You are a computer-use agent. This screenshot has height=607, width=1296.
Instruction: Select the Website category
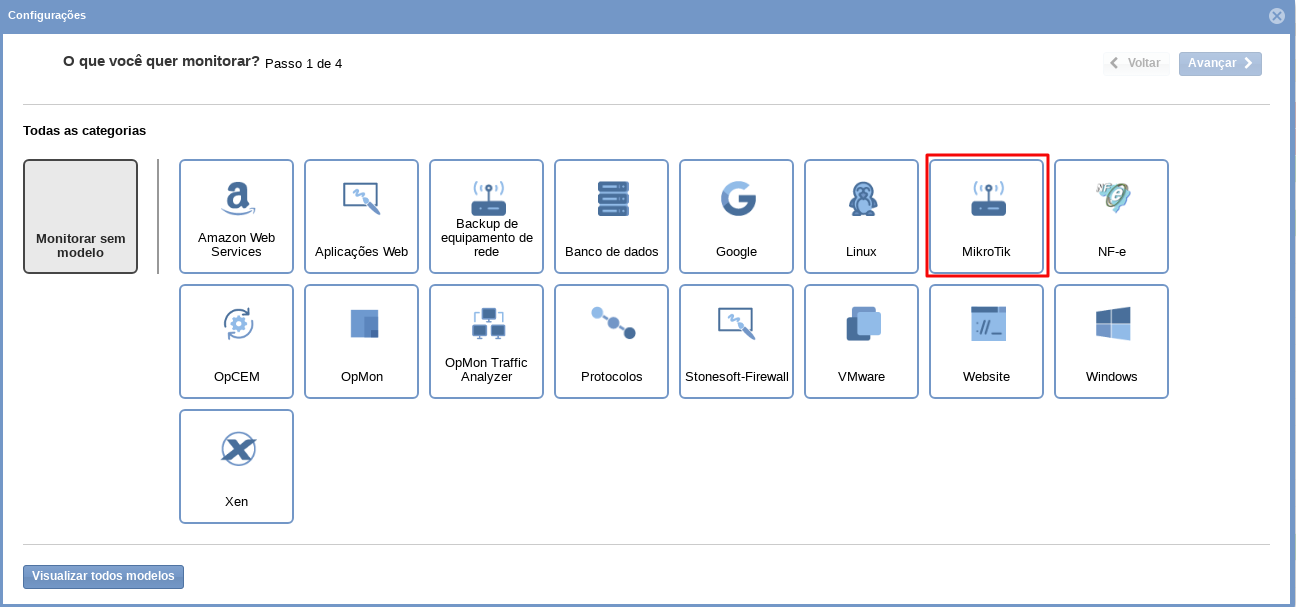[986, 341]
